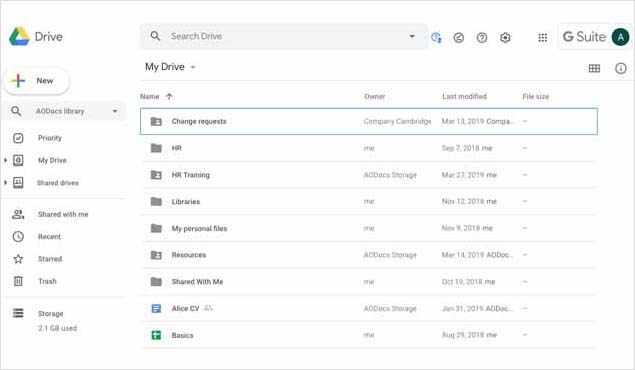Viewport: 635px width, 370px height.
Task: Reverse sort direction arrow next to Name
Action: [x=169, y=96]
